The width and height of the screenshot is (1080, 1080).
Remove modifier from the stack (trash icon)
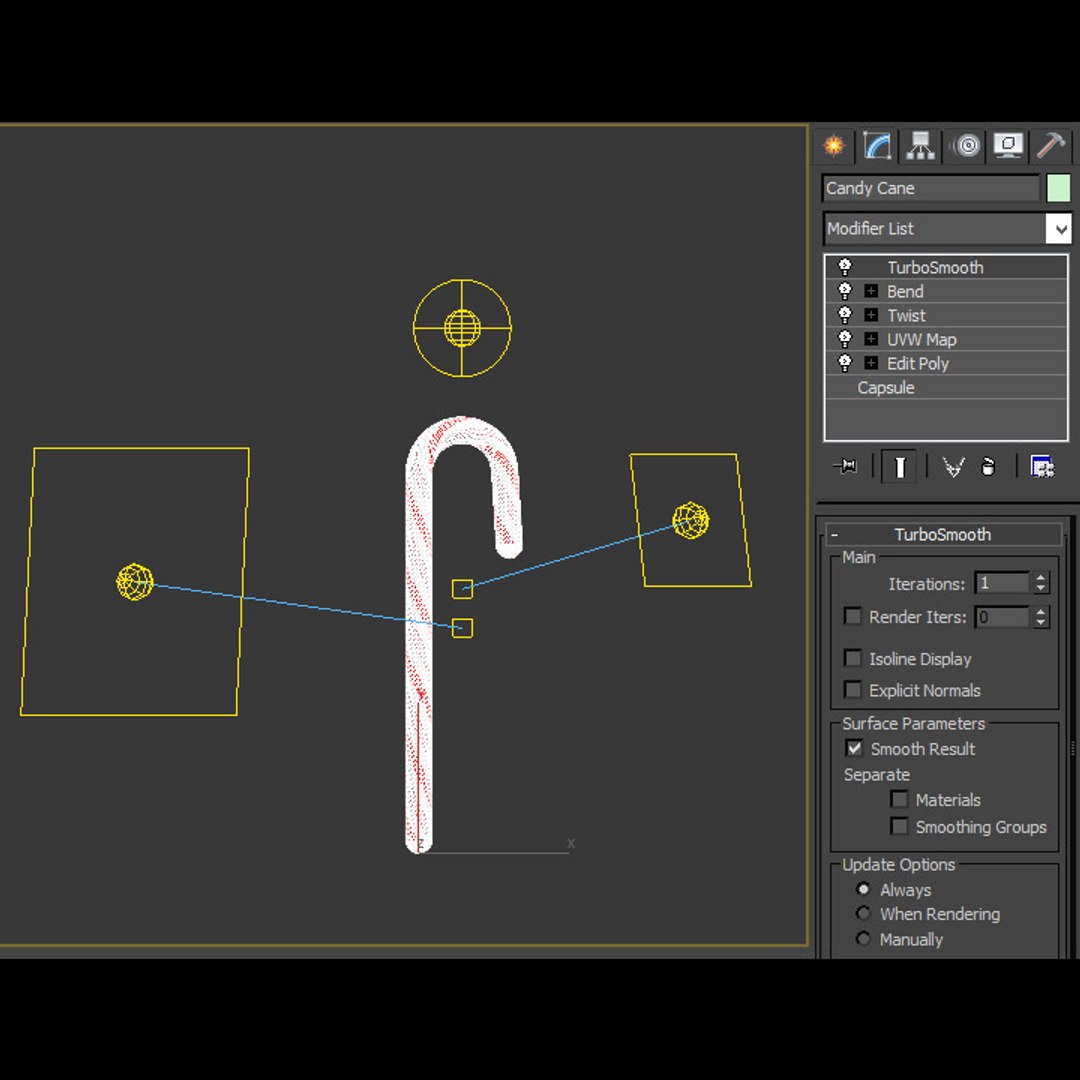(988, 467)
